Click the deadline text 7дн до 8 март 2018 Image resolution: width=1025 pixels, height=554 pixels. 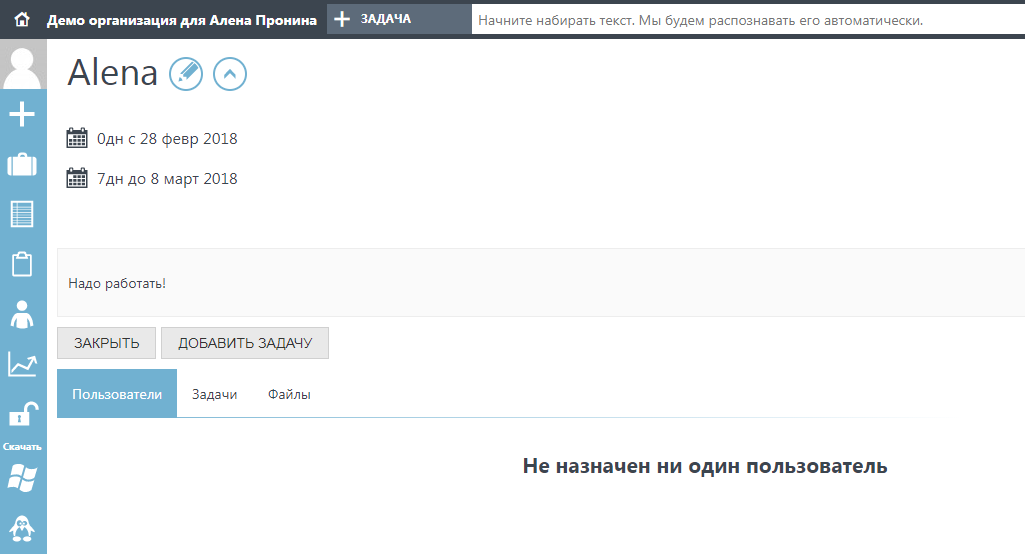(x=167, y=179)
